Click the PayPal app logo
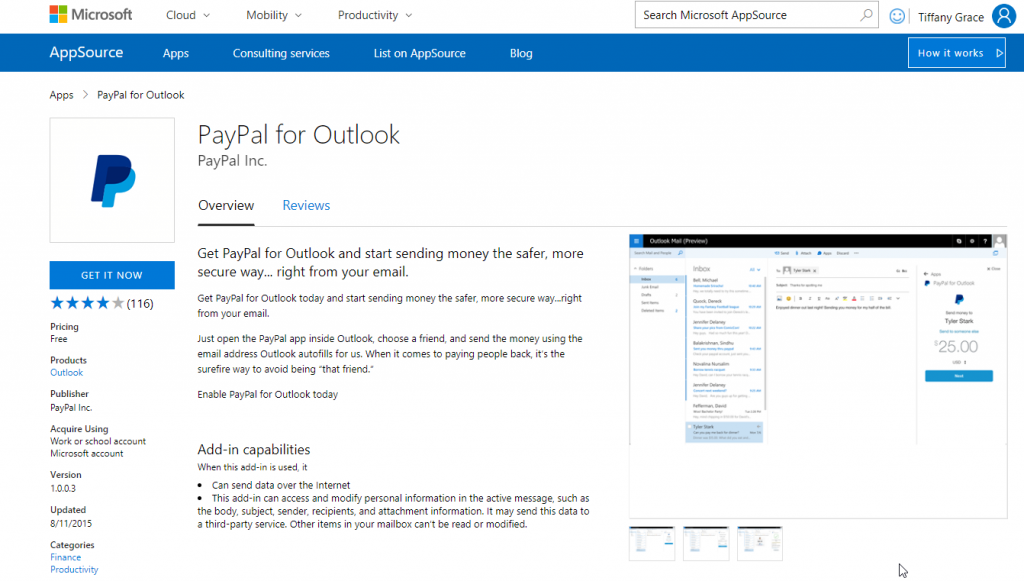The width and height of the screenshot is (1024, 581). pyautogui.click(x=112, y=180)
